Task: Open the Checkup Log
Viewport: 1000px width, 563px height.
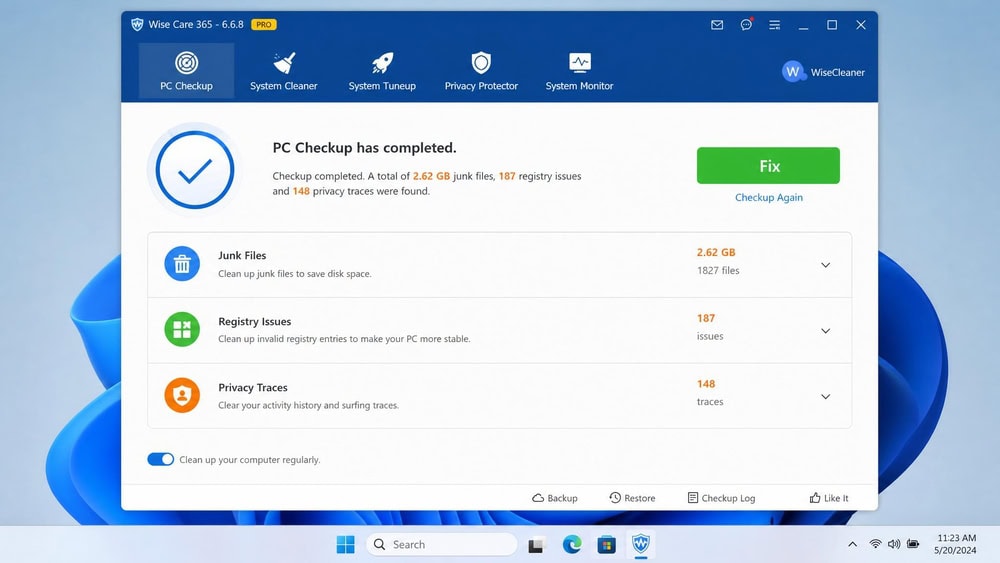Action: pos(721,498)
